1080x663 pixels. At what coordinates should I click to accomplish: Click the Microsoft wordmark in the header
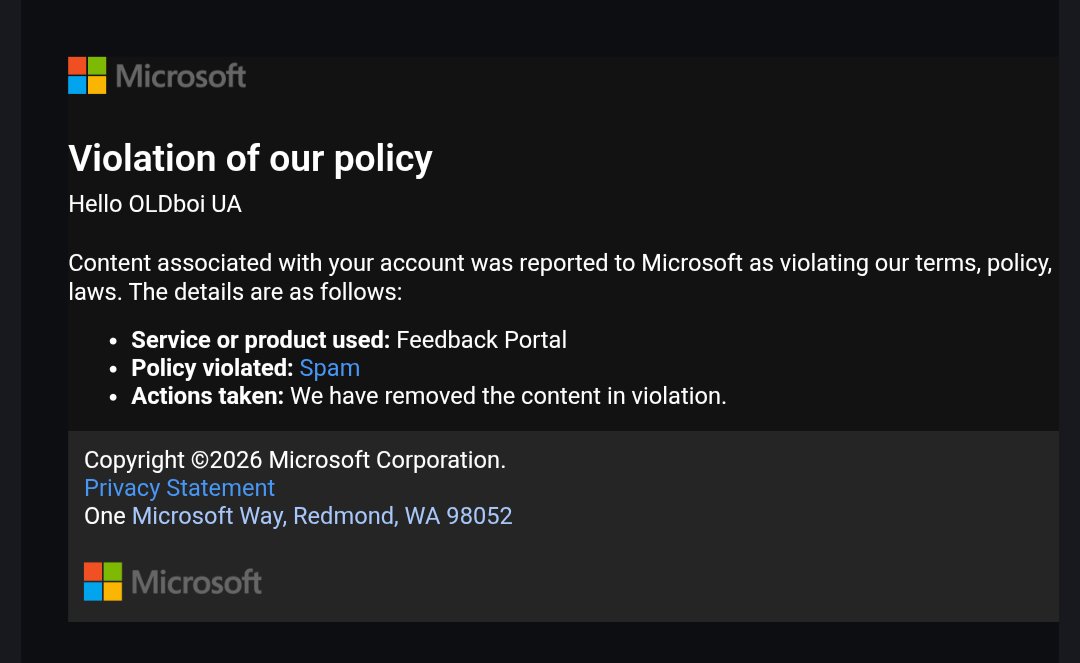coord(181,76)
